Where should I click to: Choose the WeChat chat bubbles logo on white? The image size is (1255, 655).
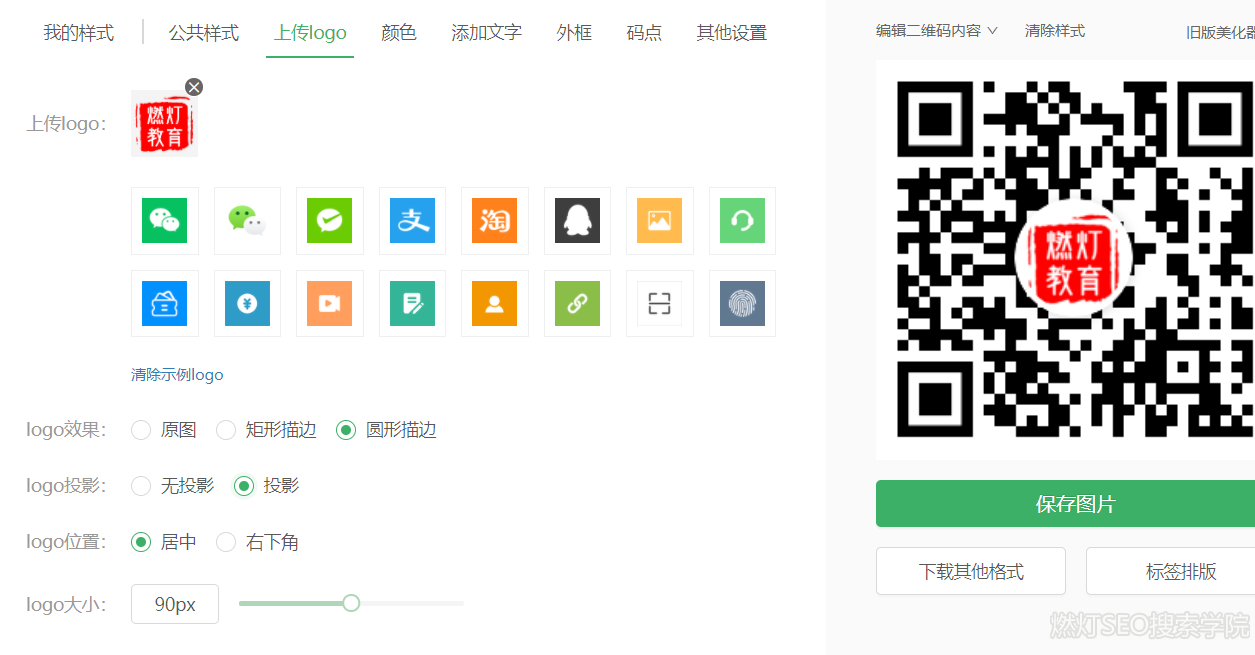tap(247, 221)
